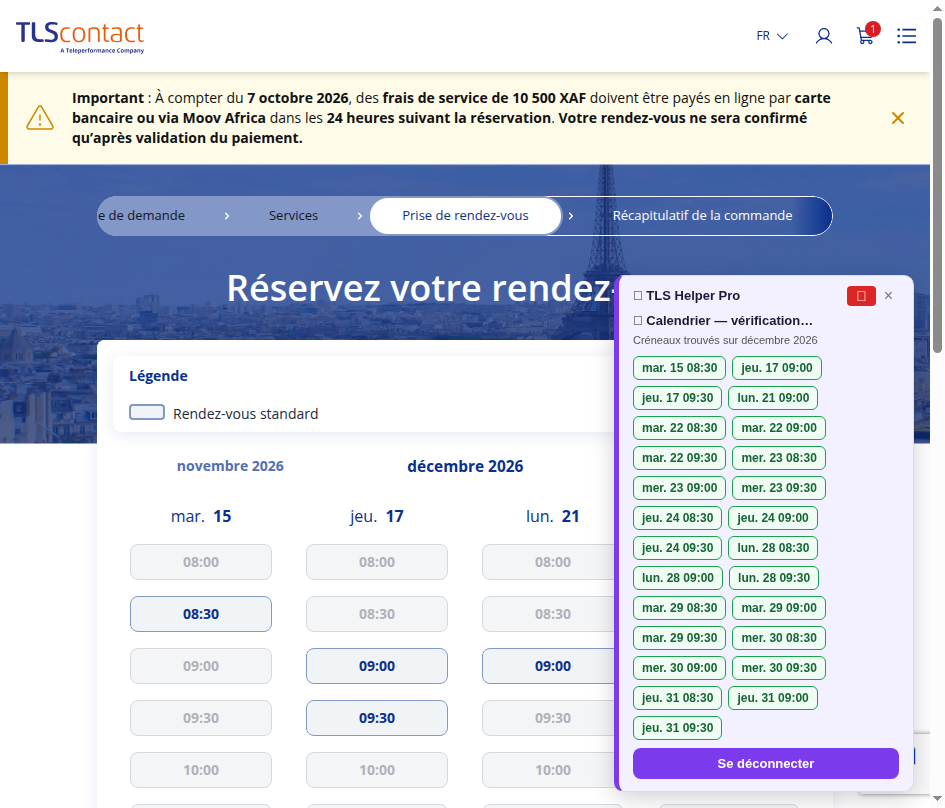Select helper chip lun. 21 09:00
945x808 pixels.
tap(773, 398)
